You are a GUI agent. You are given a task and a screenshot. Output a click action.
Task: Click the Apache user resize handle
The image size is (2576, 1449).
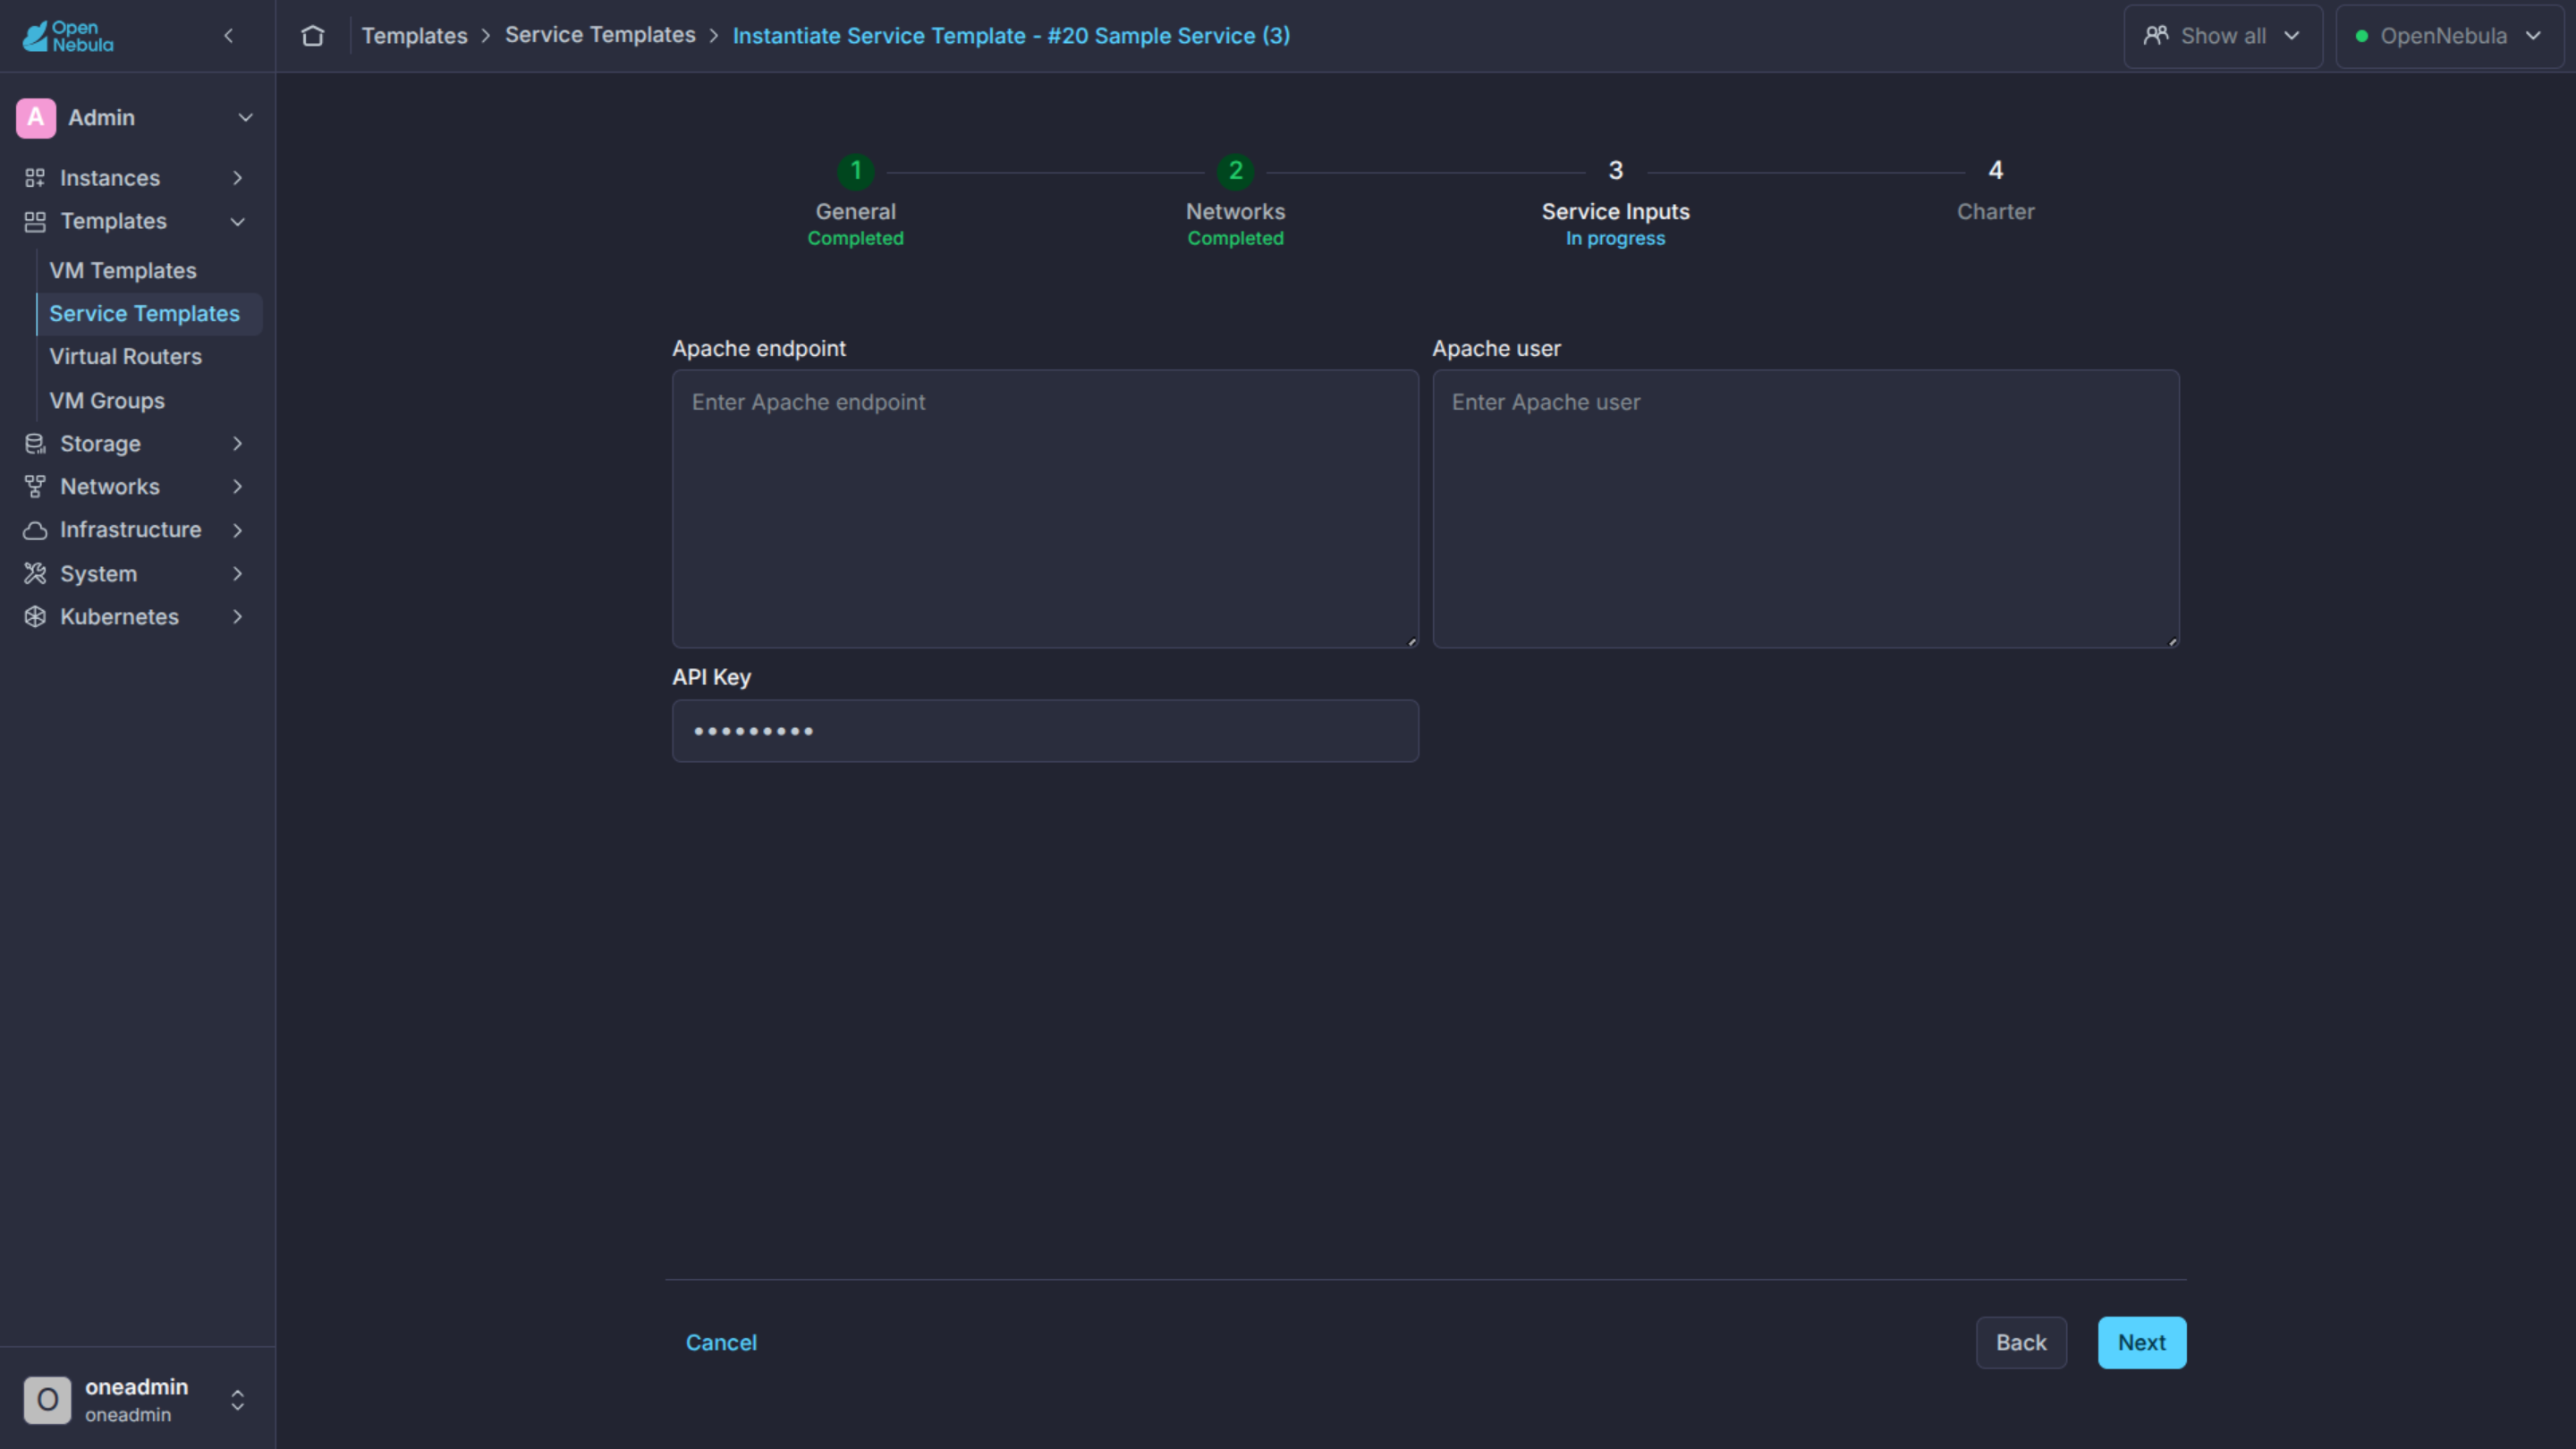click(2172, 641)
